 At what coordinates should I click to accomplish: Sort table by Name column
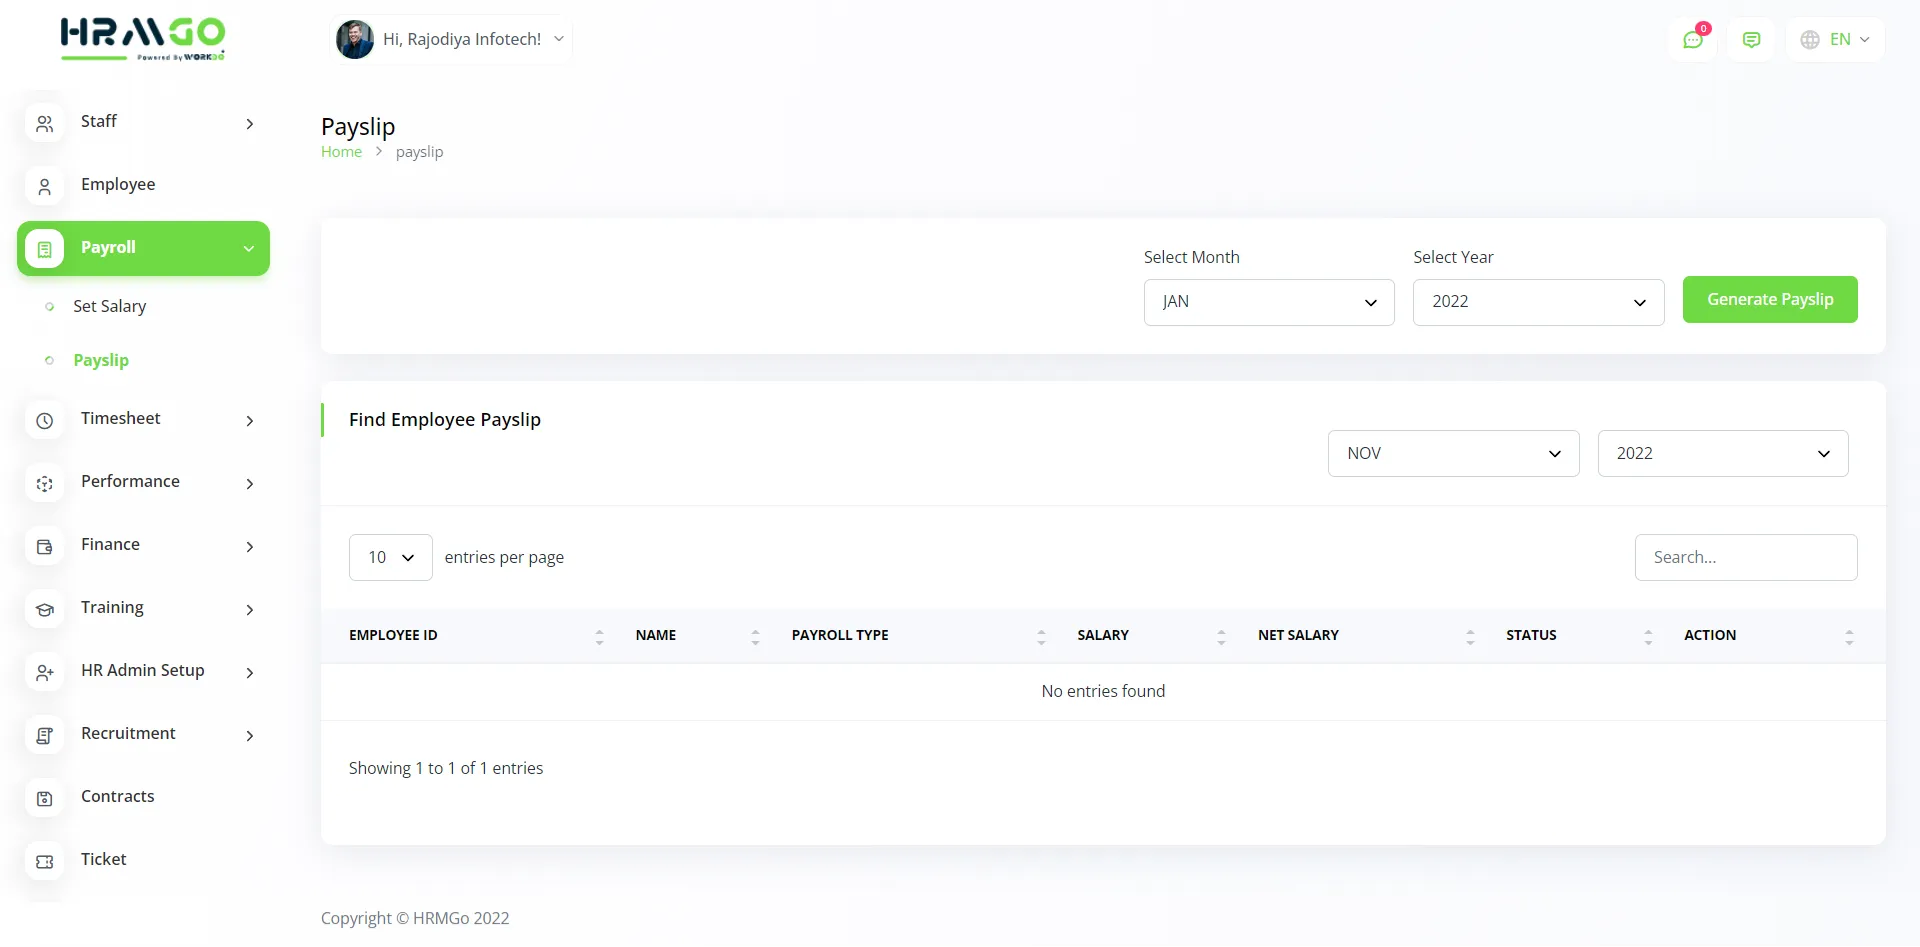pos(755,637)
